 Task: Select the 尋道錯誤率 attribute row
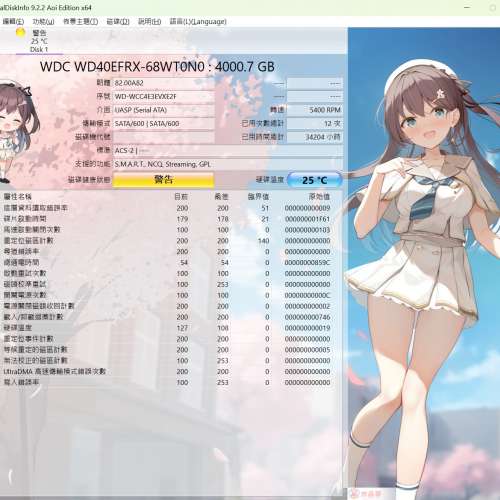click(x=171, y=252)
